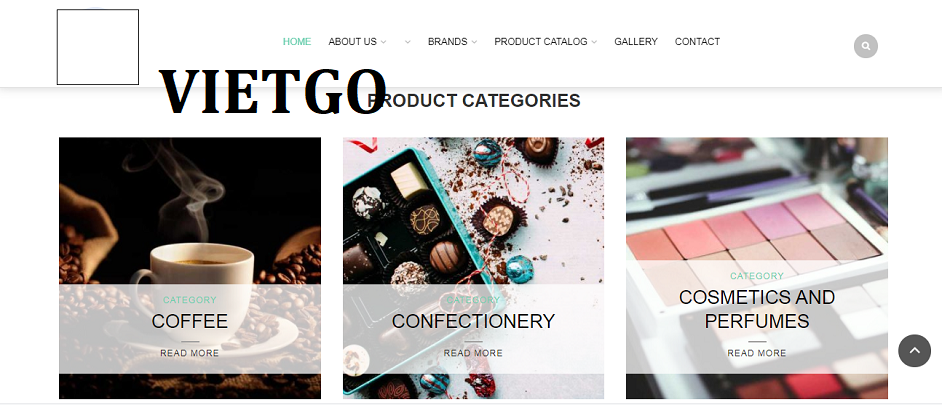942x405 pixels.
Task: Select the makeup palette thumbnail image
Action: point(757,268)
